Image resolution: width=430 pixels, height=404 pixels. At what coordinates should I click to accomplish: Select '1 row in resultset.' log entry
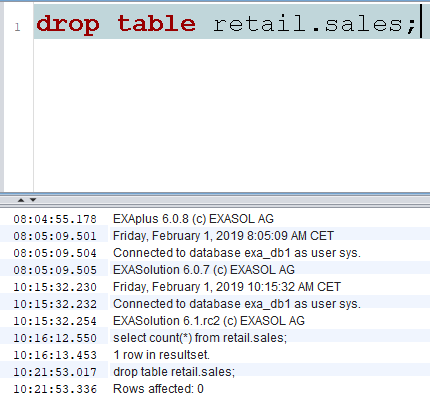162,355
